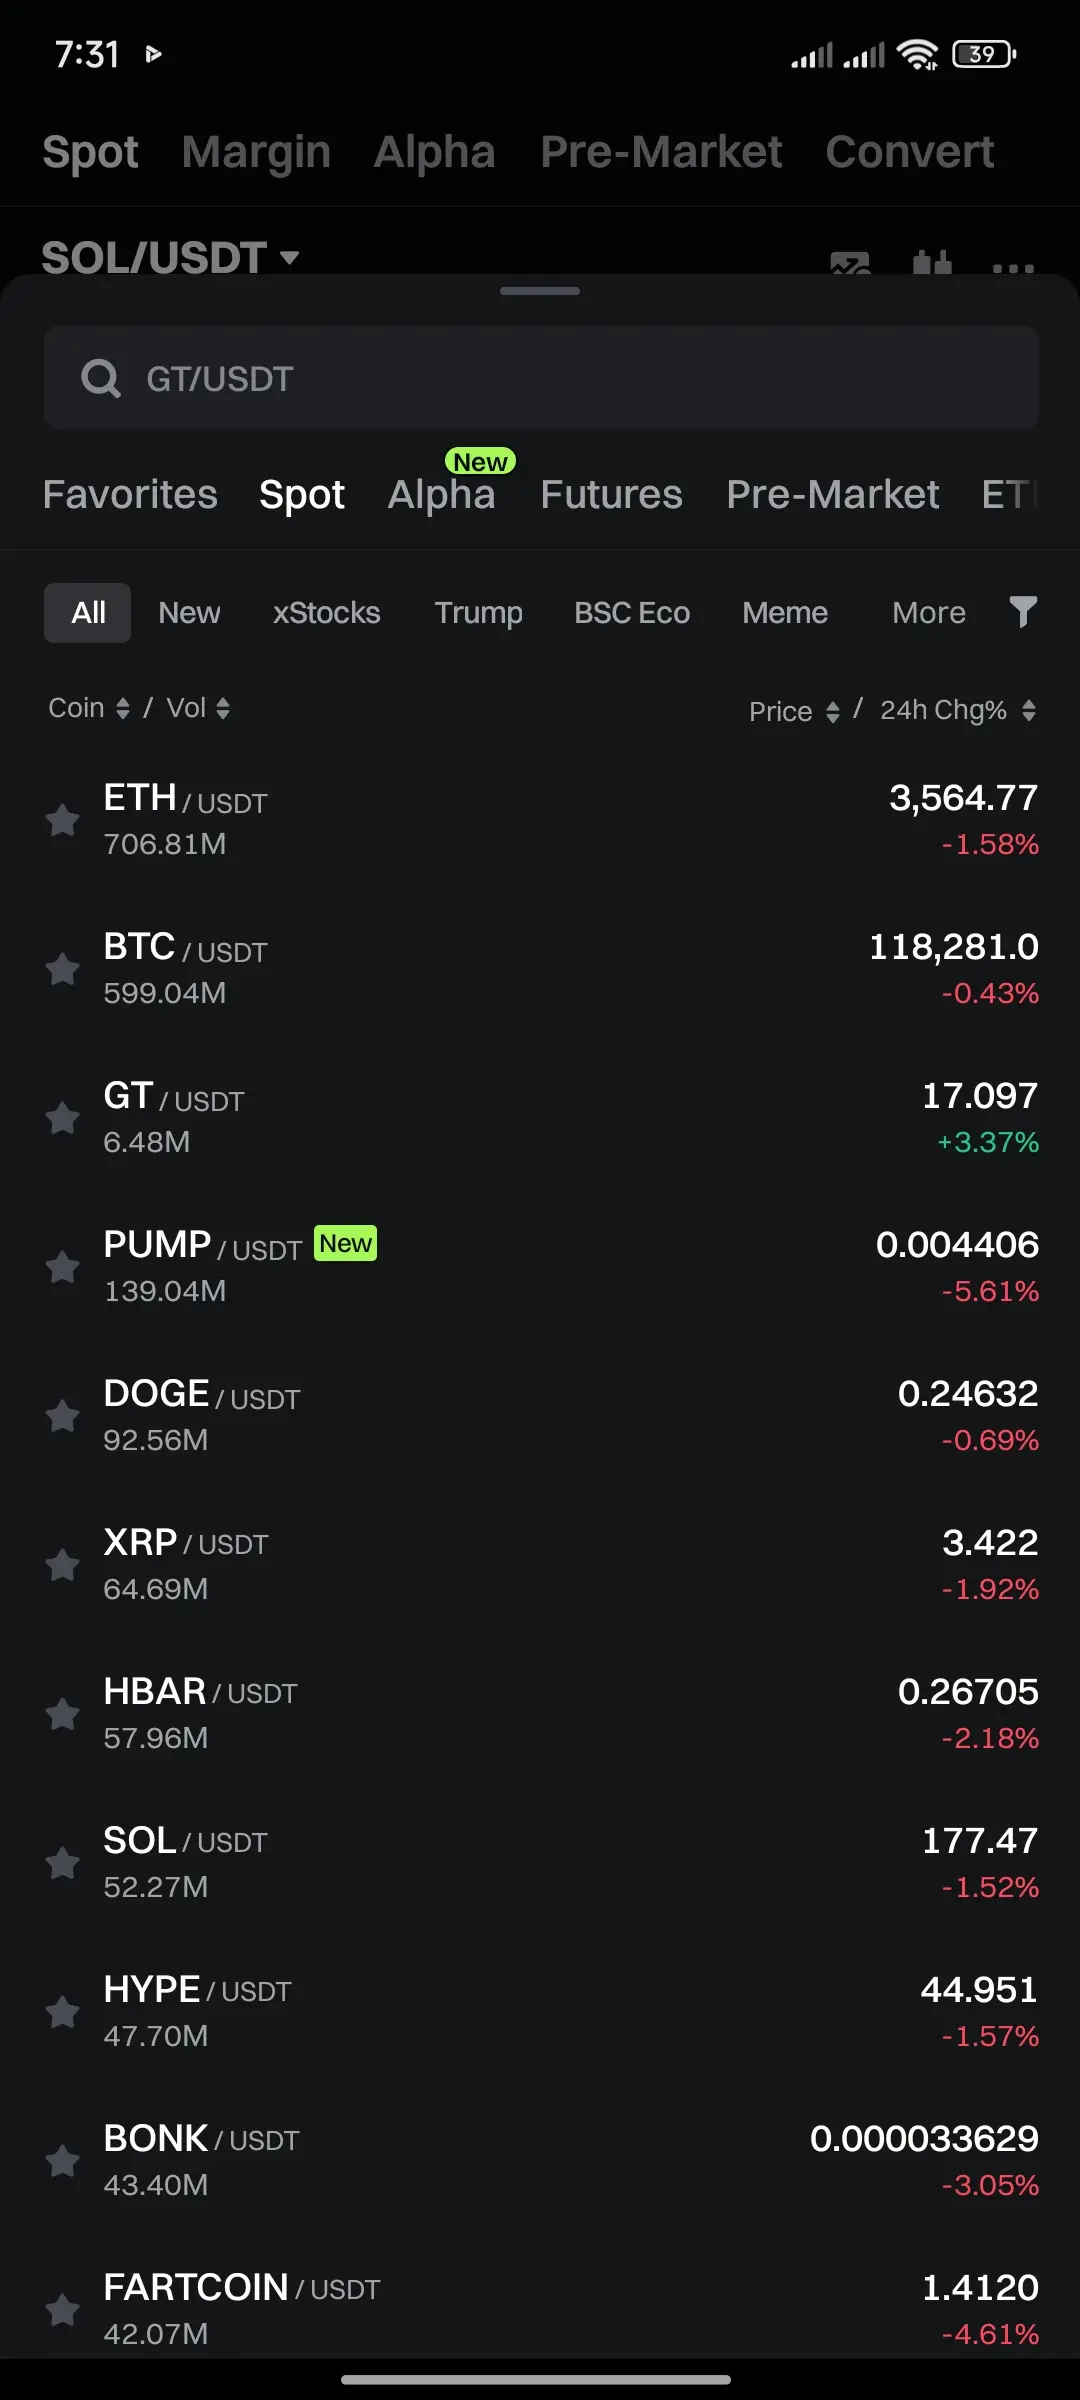This screenshot has width=1080, height=2400.
Task: Tap the star next to PUMP/USDT
Action: pos(62,1267)
